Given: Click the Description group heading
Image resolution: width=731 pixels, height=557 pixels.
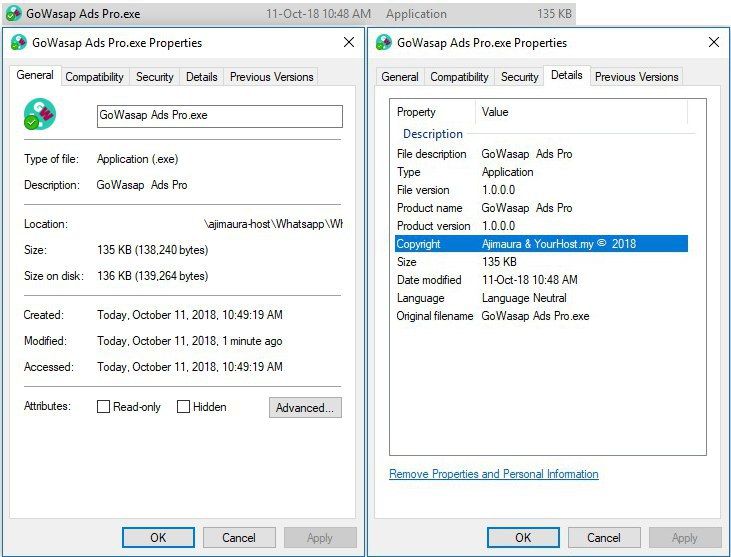Looking at the screenshot, I should click(x=433, y=134).
